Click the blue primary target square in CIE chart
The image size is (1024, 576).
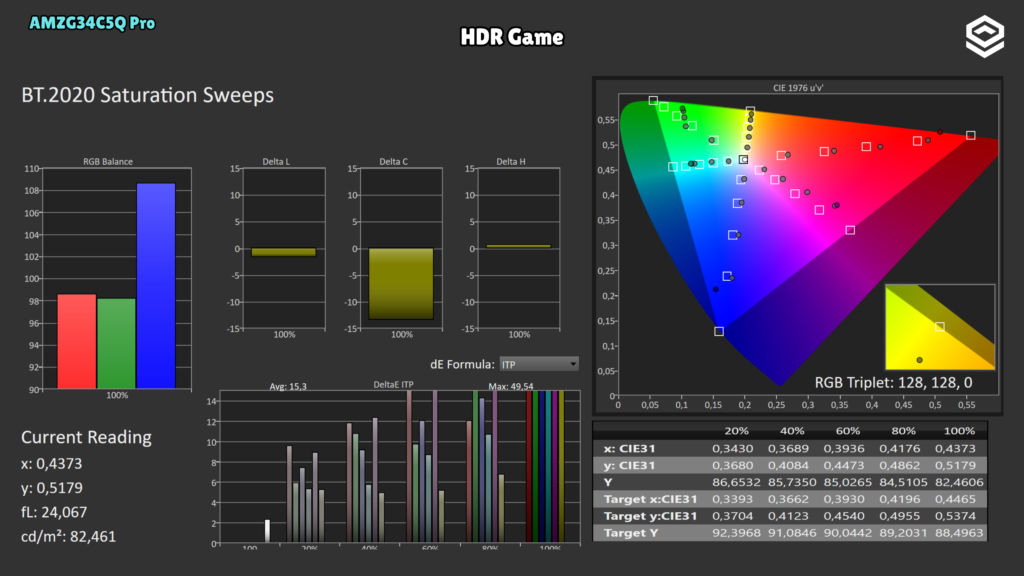pos(718,331)
